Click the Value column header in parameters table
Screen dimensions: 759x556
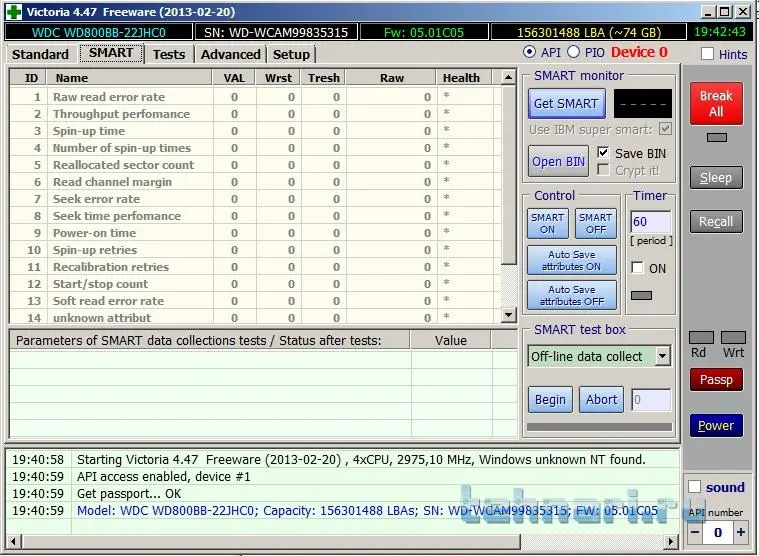point(451,341)
